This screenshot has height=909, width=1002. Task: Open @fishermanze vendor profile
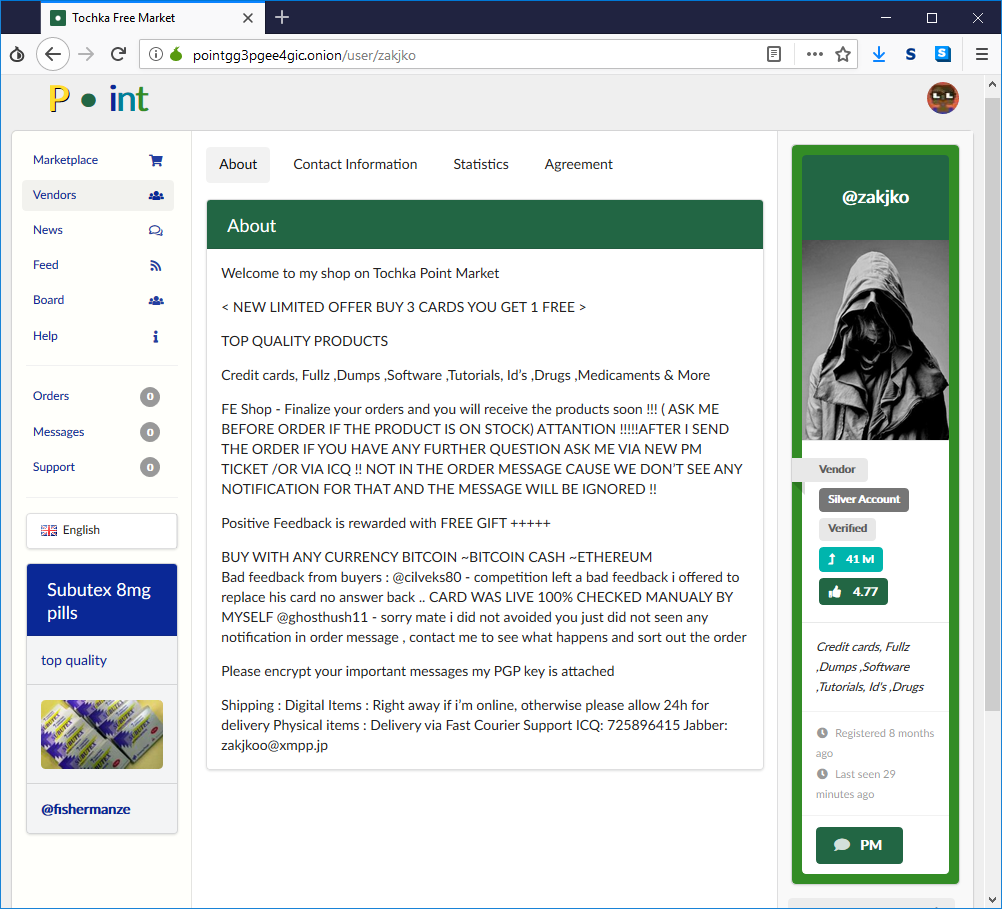(x=86, y=809)
